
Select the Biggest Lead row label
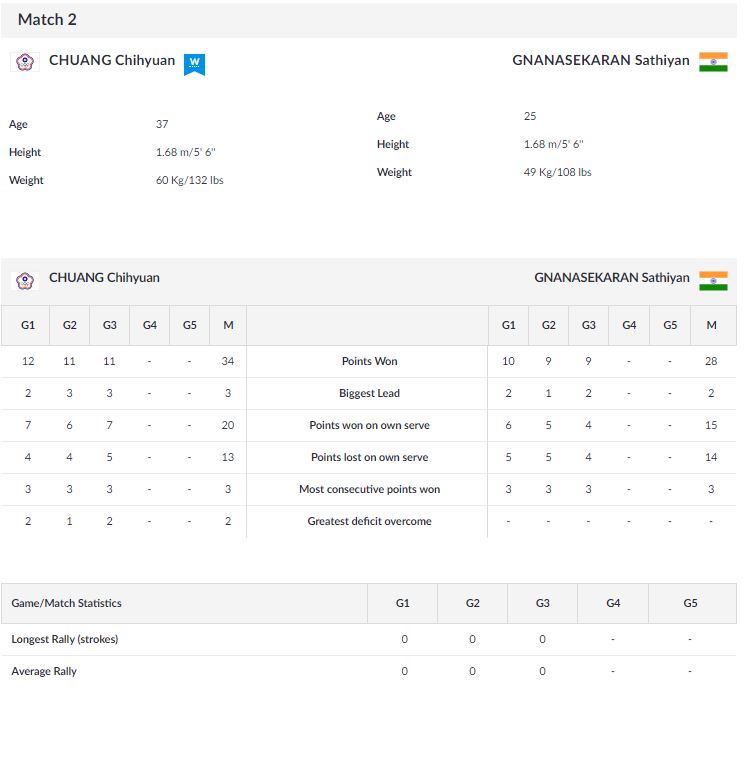[x=369, y=393]
